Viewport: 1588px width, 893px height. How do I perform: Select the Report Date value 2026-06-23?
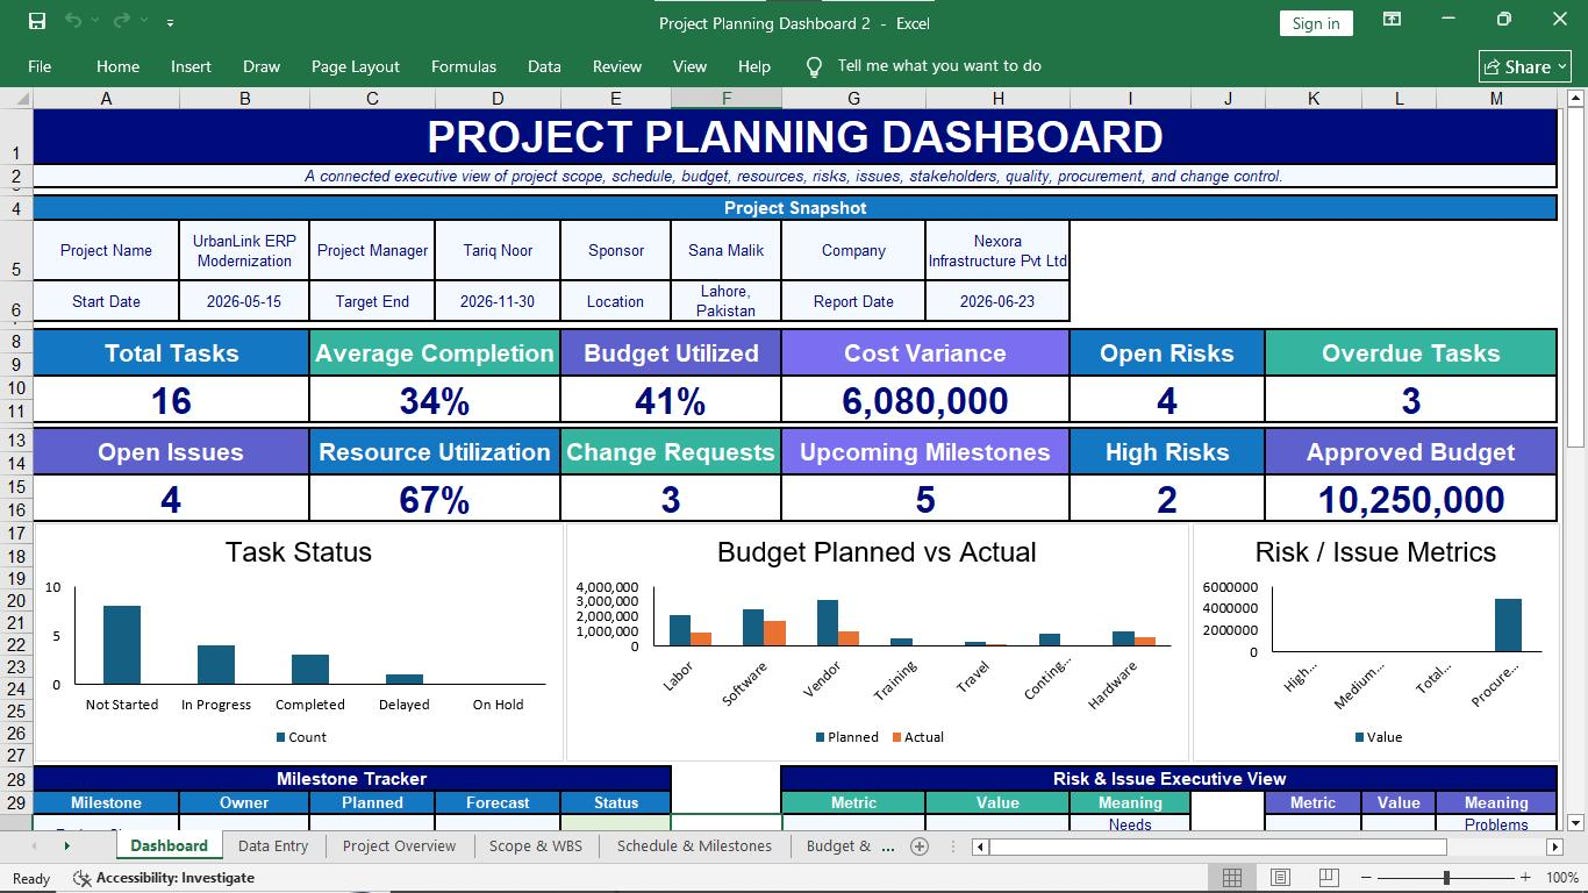[x=997, y=301]
